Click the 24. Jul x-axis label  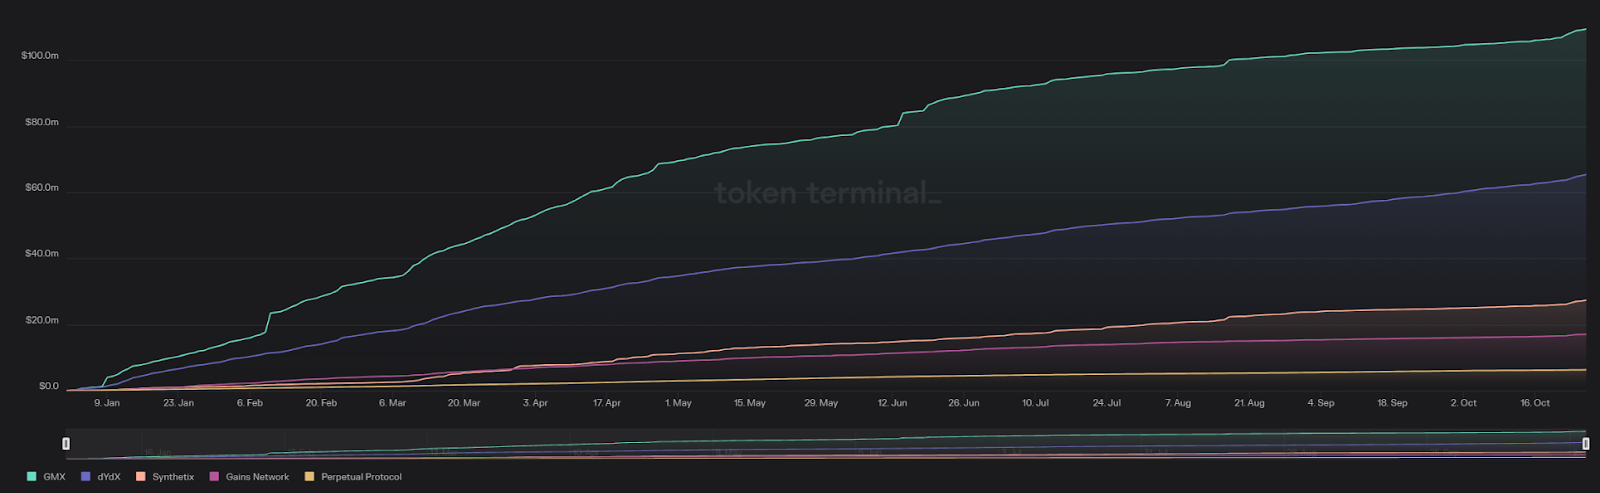(x=1107, y=403)
